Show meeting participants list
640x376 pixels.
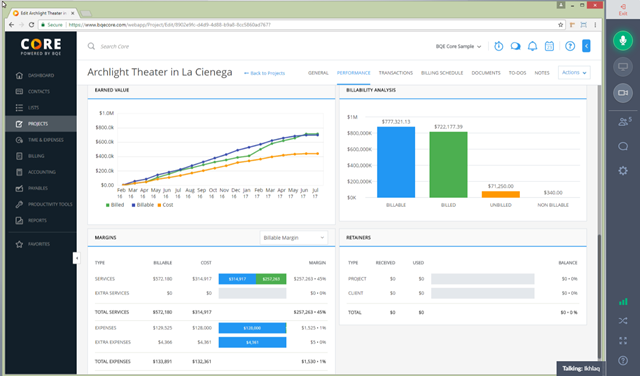coord(623,122)
